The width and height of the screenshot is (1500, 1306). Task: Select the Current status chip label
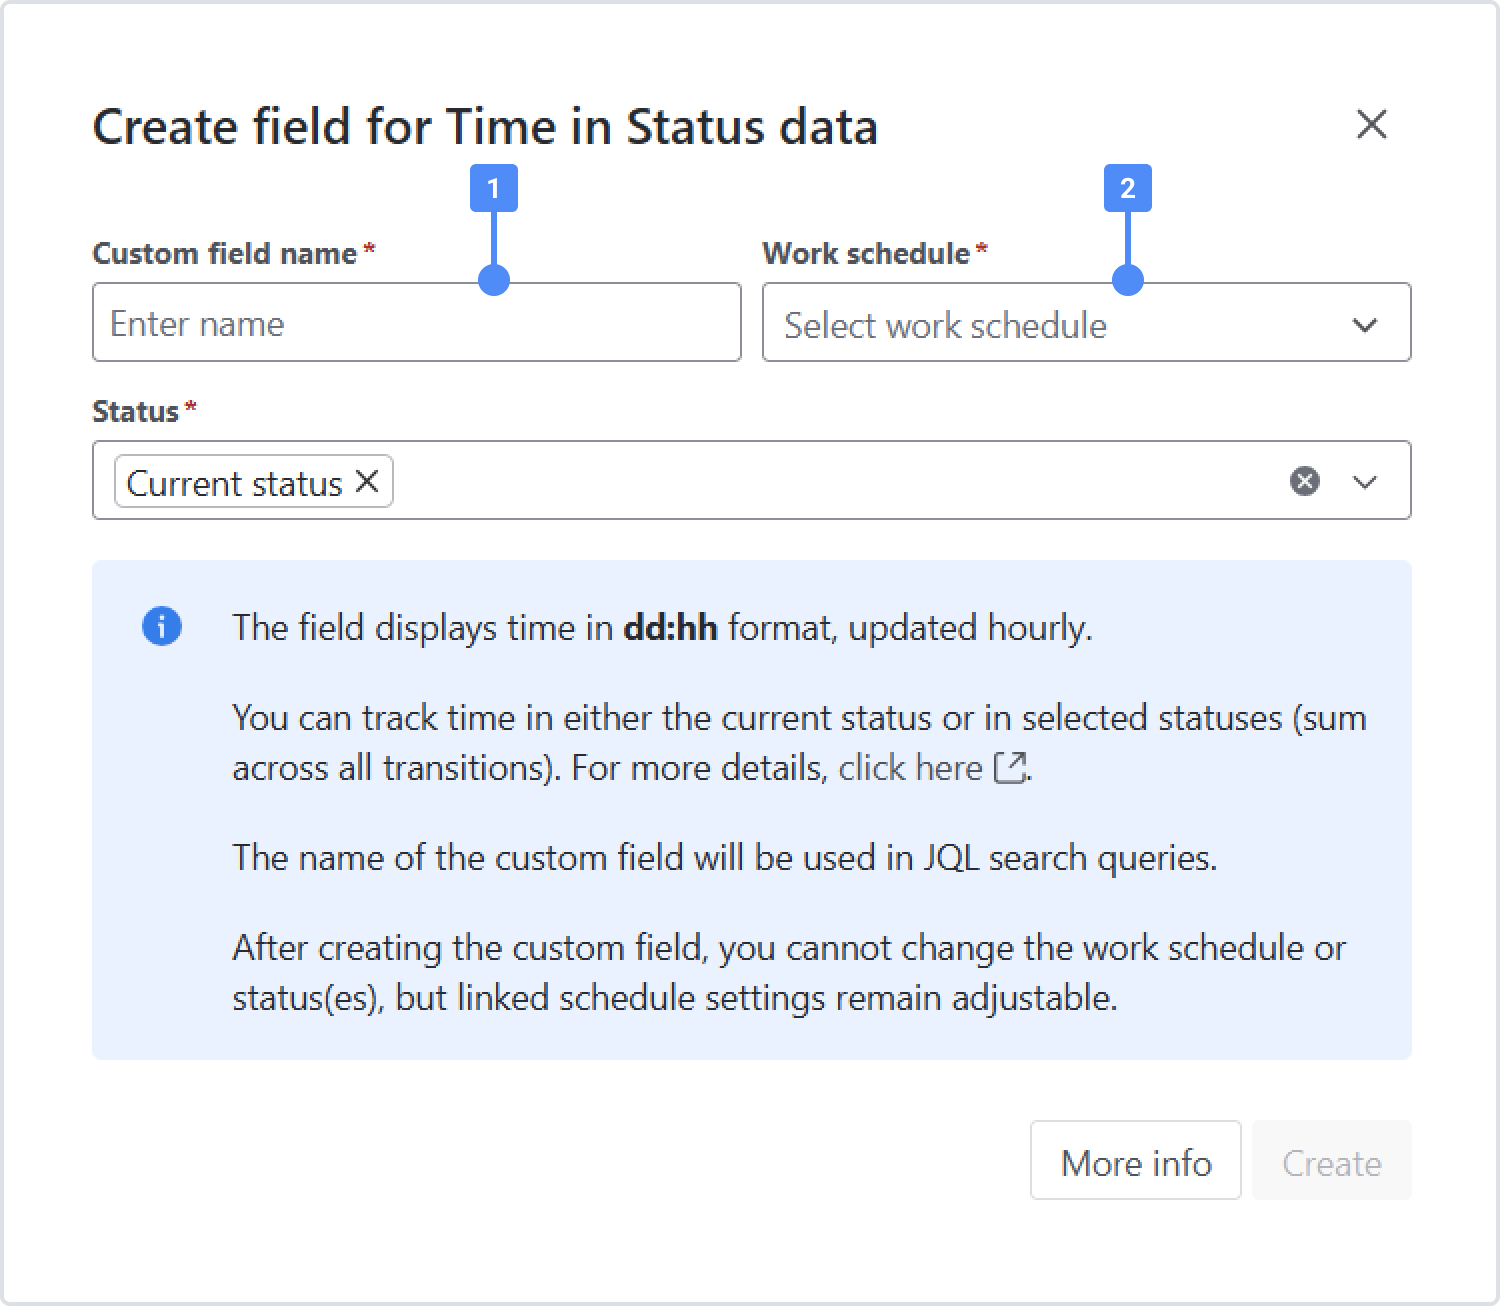click(x=234, y=483)
